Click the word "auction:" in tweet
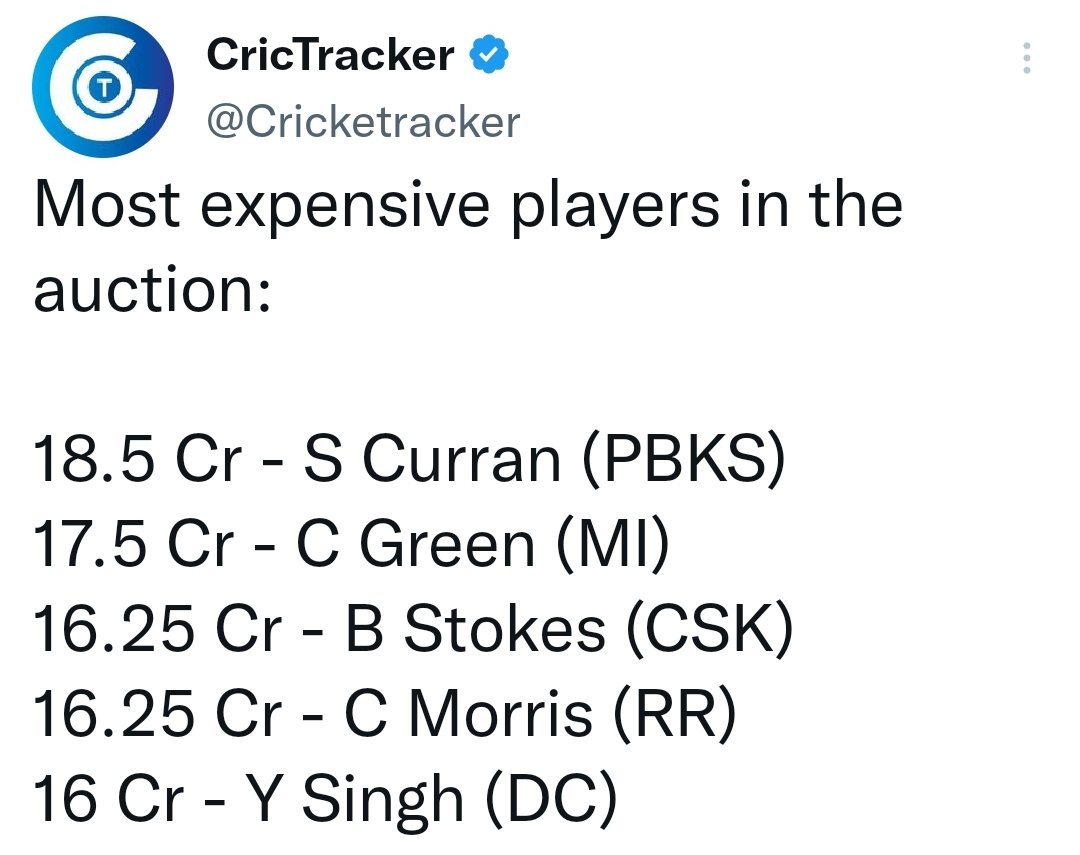Screen dimensions: 1080x855 point(152,290)
